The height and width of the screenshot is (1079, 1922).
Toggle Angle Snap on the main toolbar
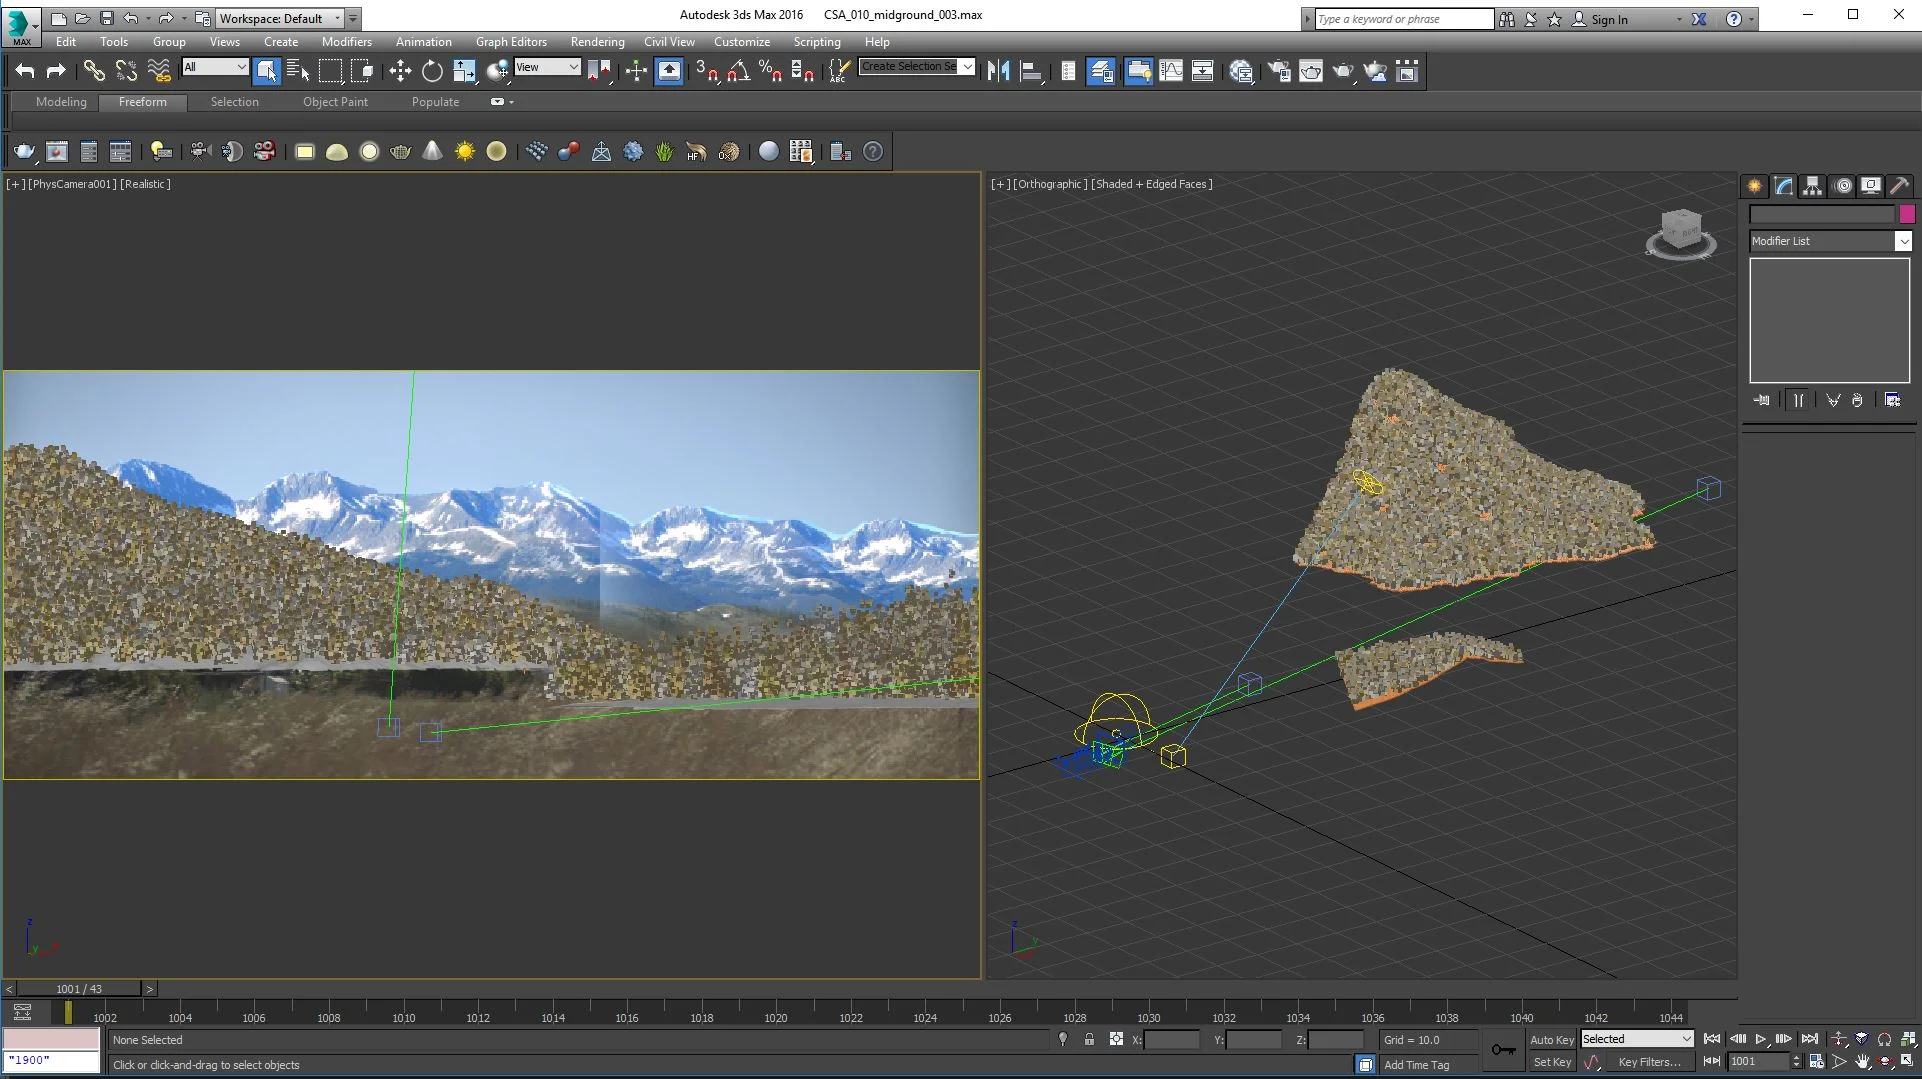(x=738, y=70)
